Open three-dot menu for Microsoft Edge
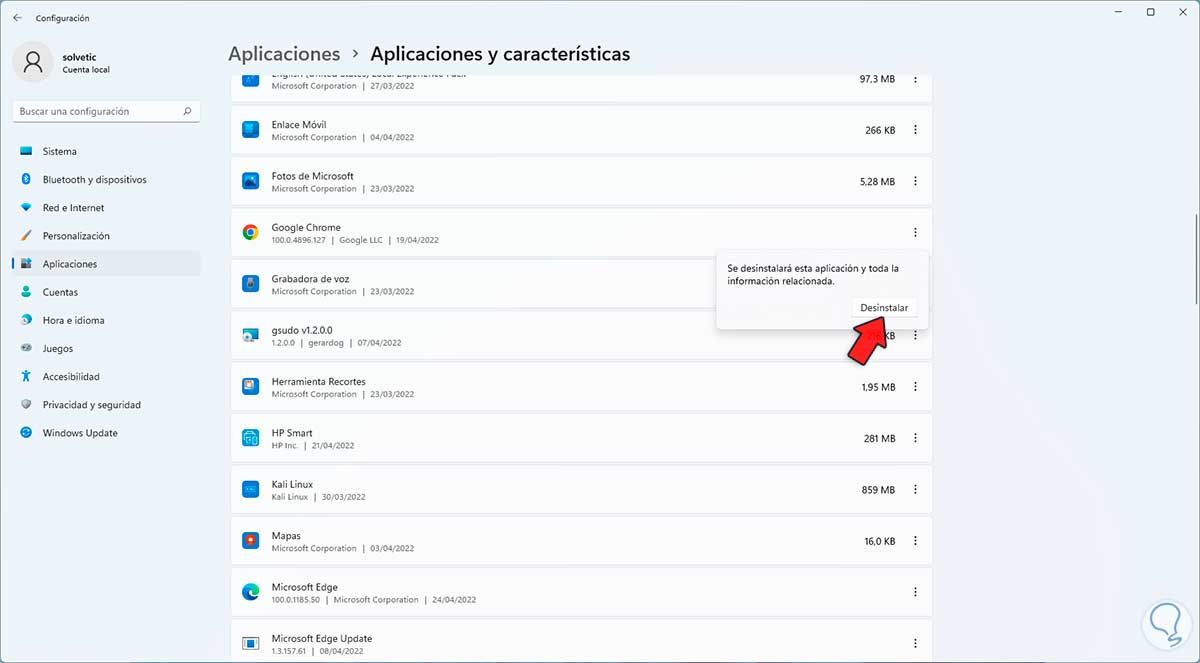This screenshot has height=663, width=1200. tap(915, 592)
